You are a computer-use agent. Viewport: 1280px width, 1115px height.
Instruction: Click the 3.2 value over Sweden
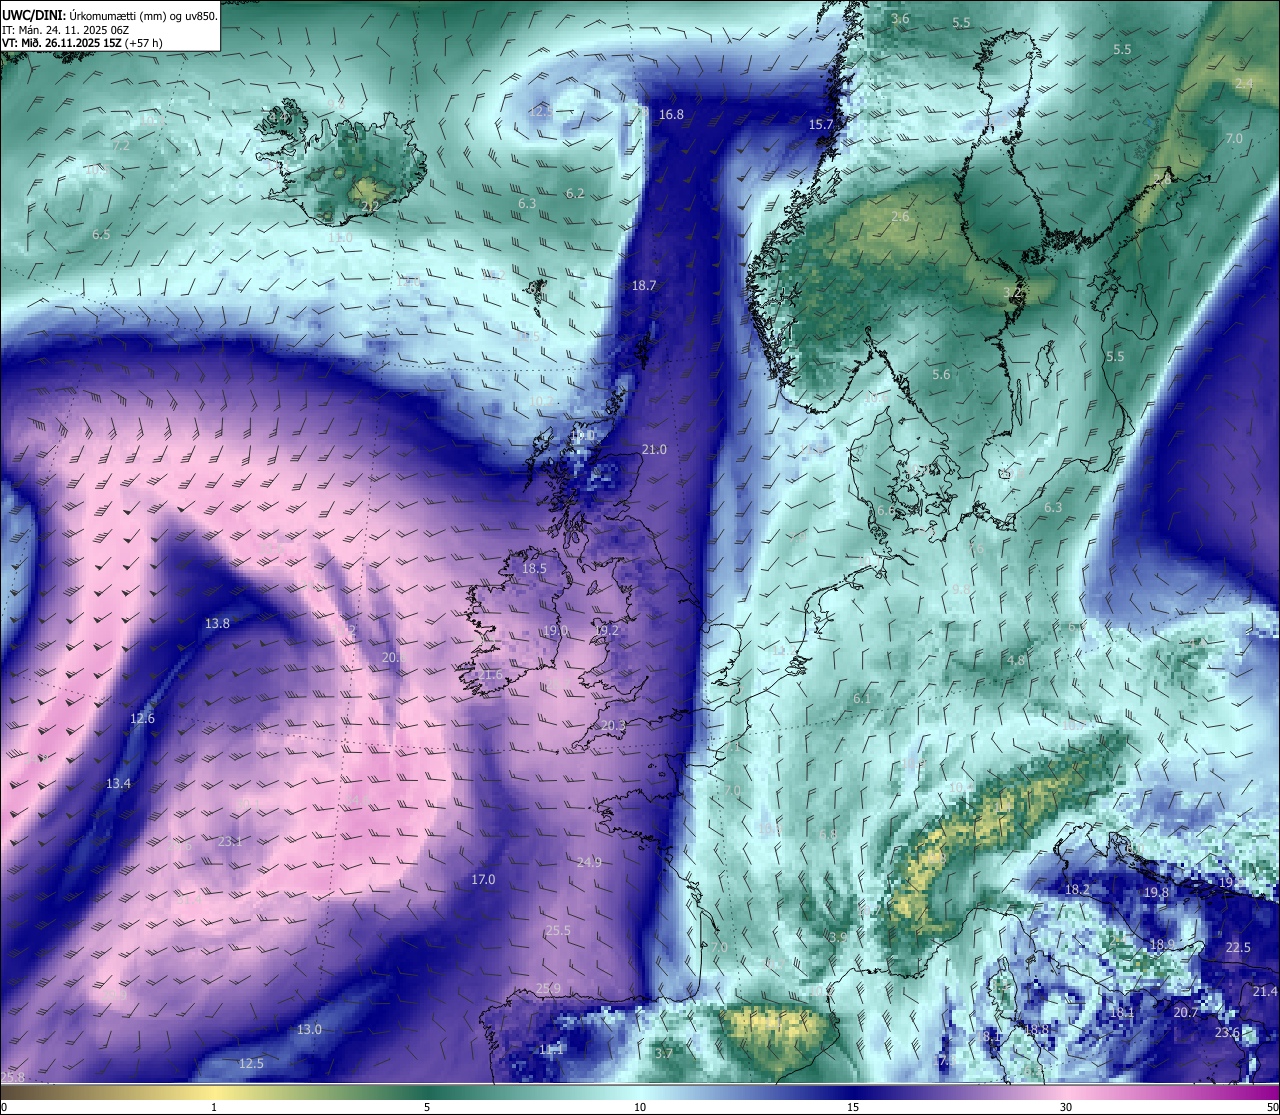1013,293
